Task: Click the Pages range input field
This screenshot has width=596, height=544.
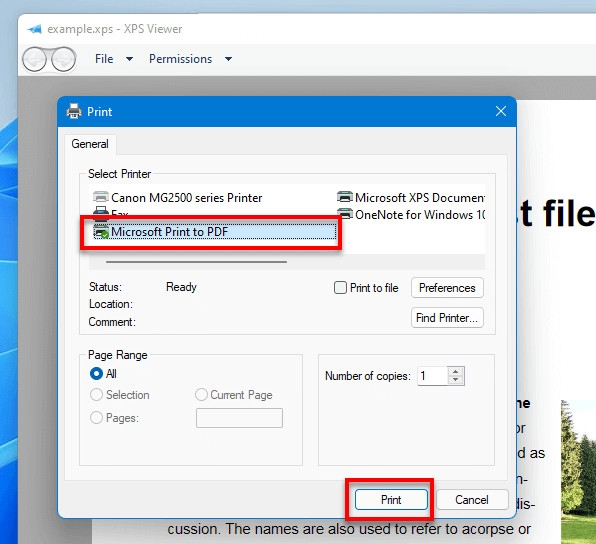Action: pyautogui.click(x=239, y=418)
